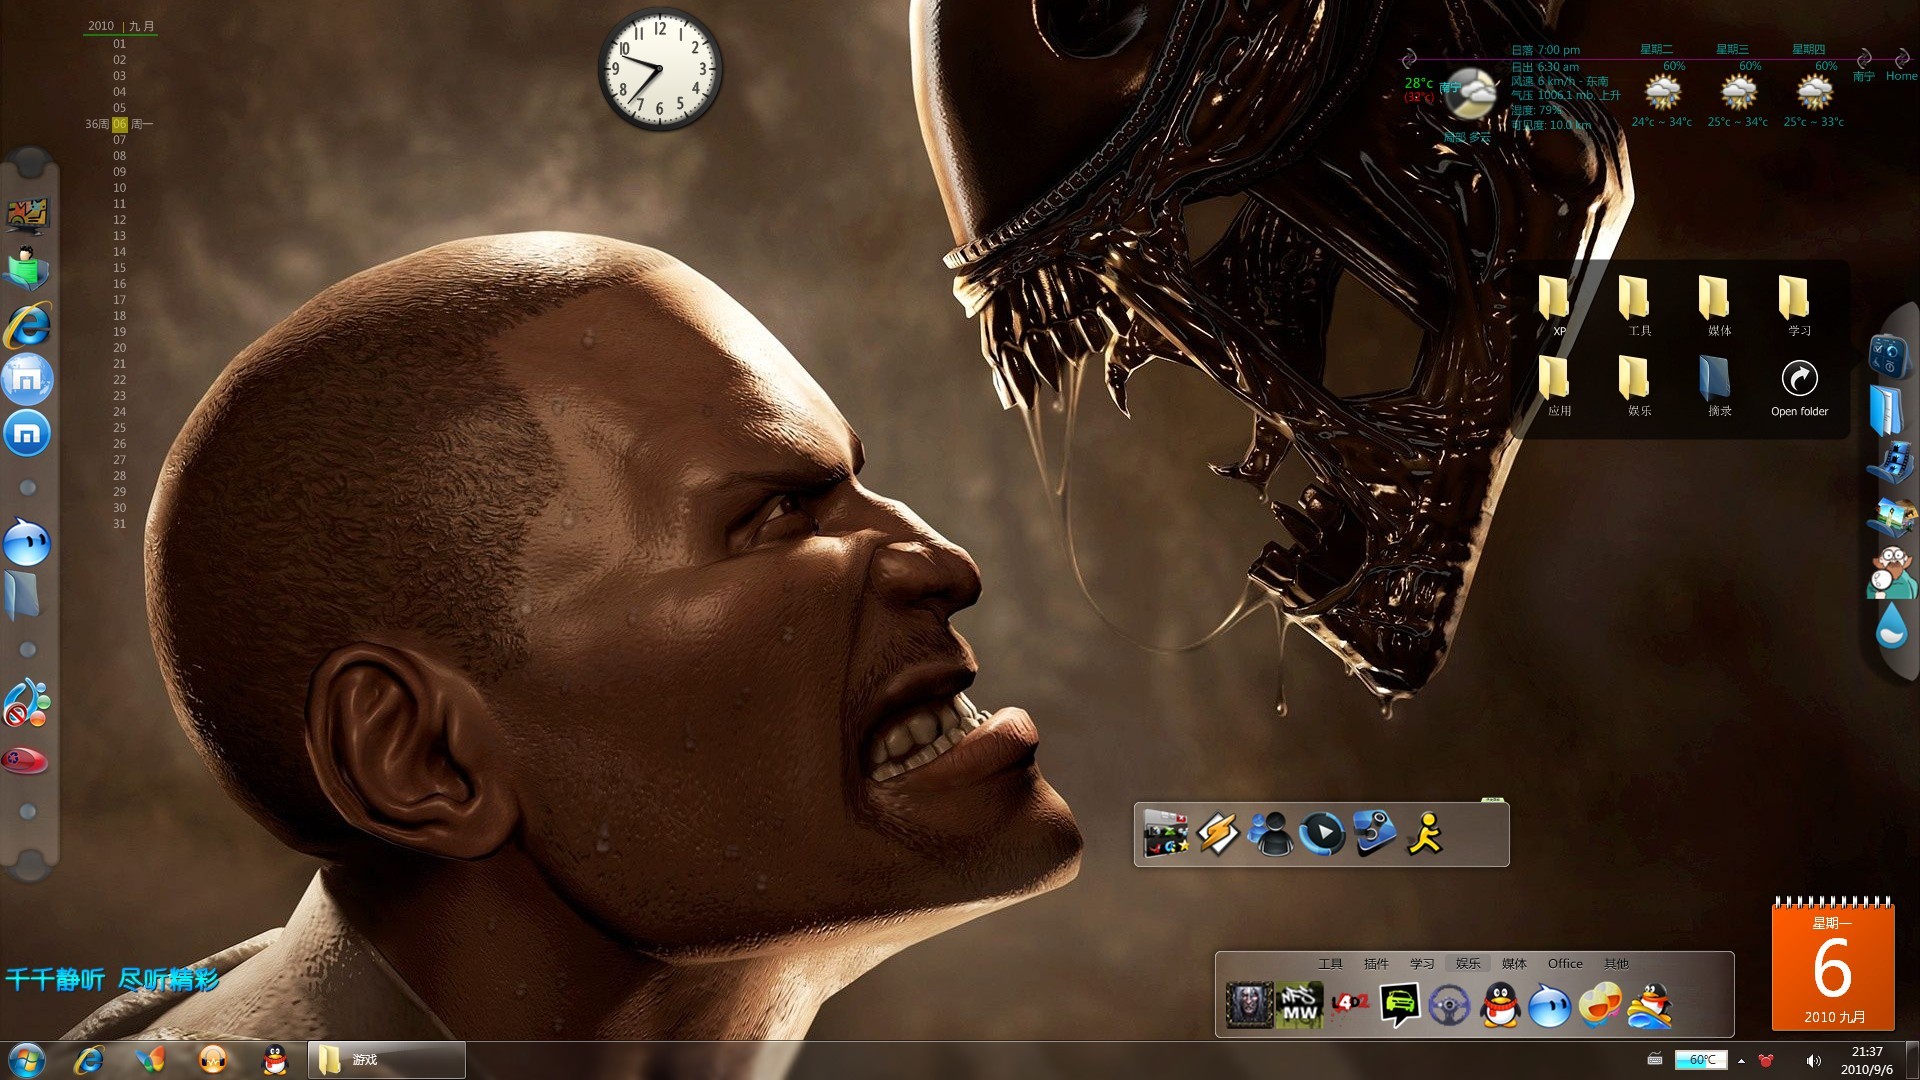Open the red mouse-shaped icon in left dock
1920x1080 pixels.
(25, 760)
